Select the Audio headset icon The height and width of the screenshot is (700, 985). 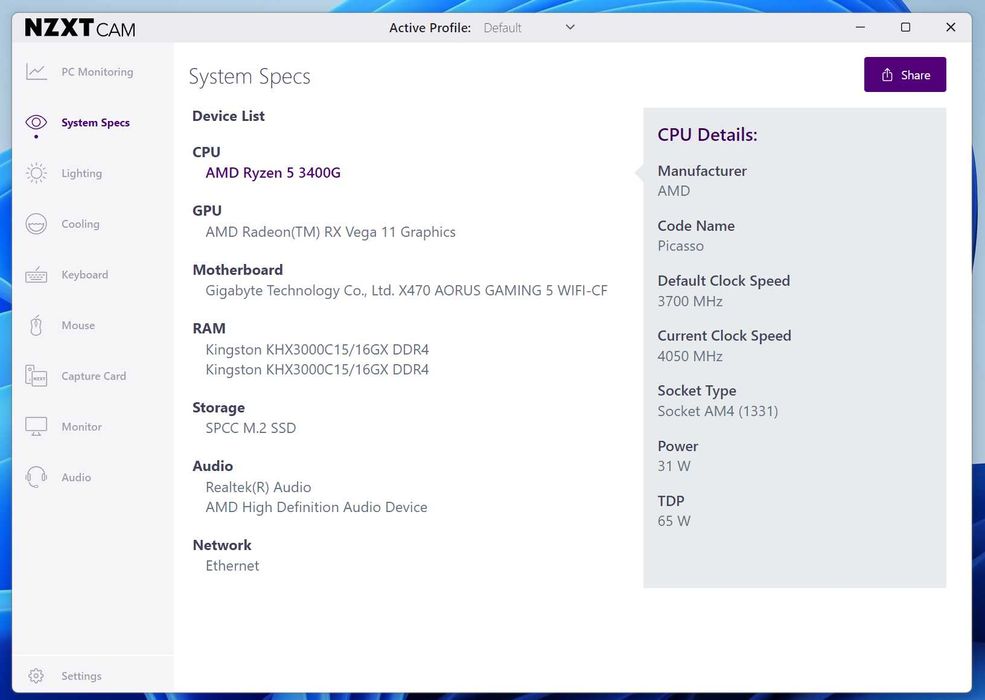click(36, 477)
